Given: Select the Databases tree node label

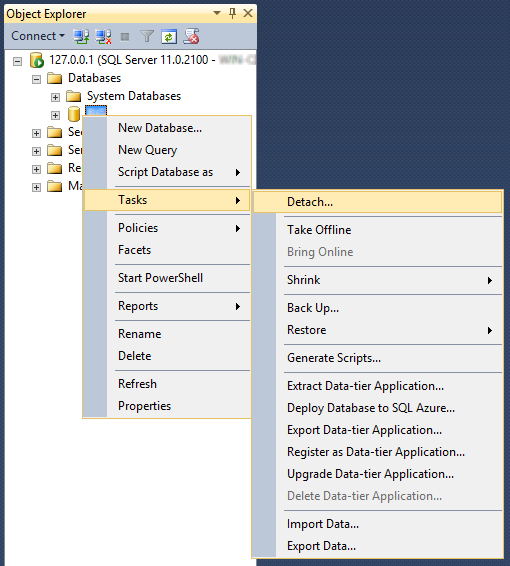Looking at the screenshot, I should (x=95, y=78).
